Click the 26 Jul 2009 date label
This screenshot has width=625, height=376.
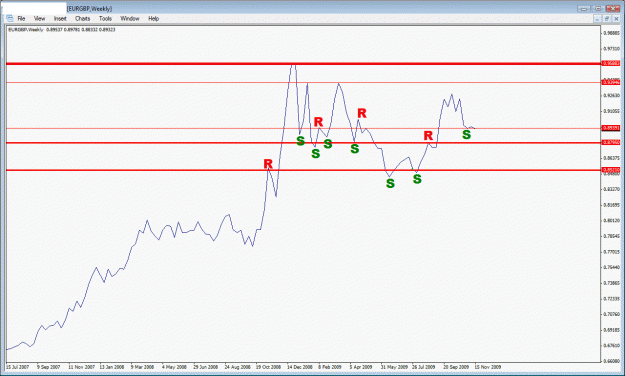424,367
